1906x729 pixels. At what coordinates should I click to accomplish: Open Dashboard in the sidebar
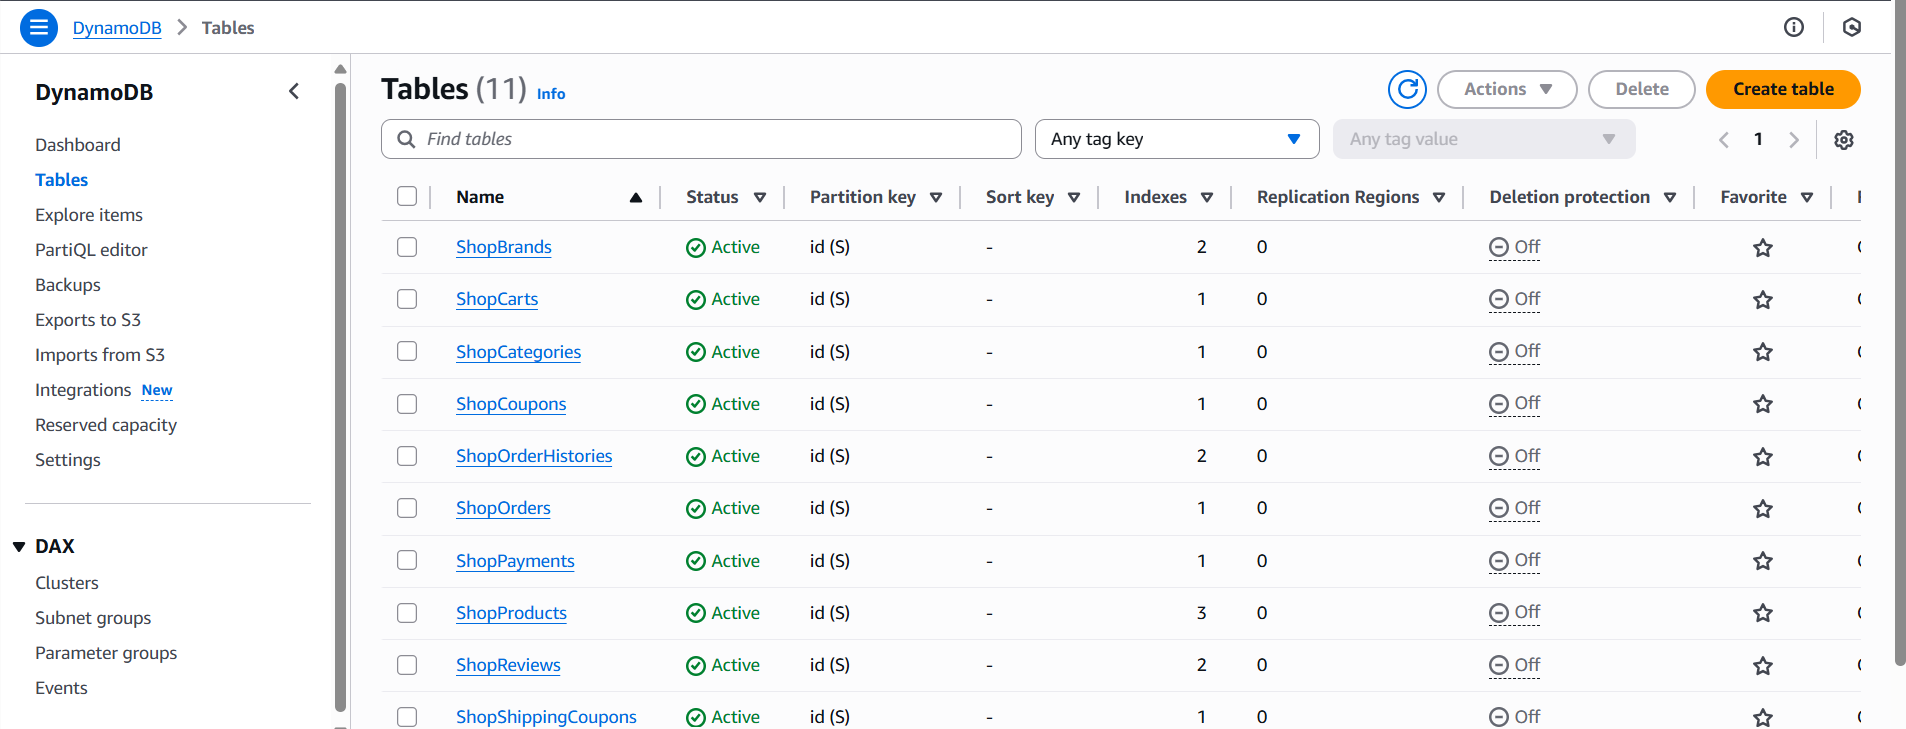78,145
